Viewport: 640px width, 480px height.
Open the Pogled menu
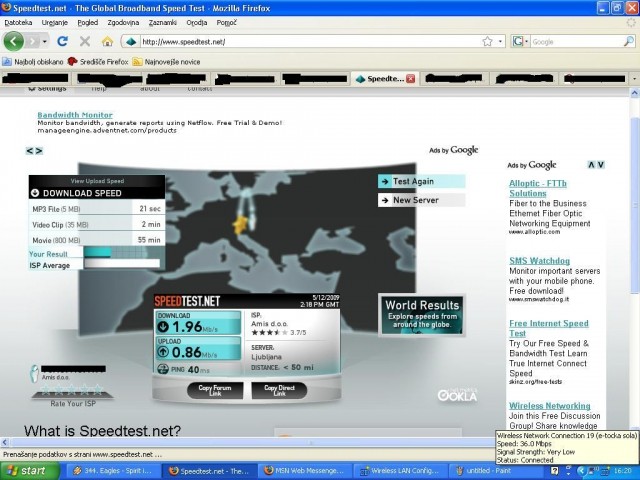(x=88, y=22)
